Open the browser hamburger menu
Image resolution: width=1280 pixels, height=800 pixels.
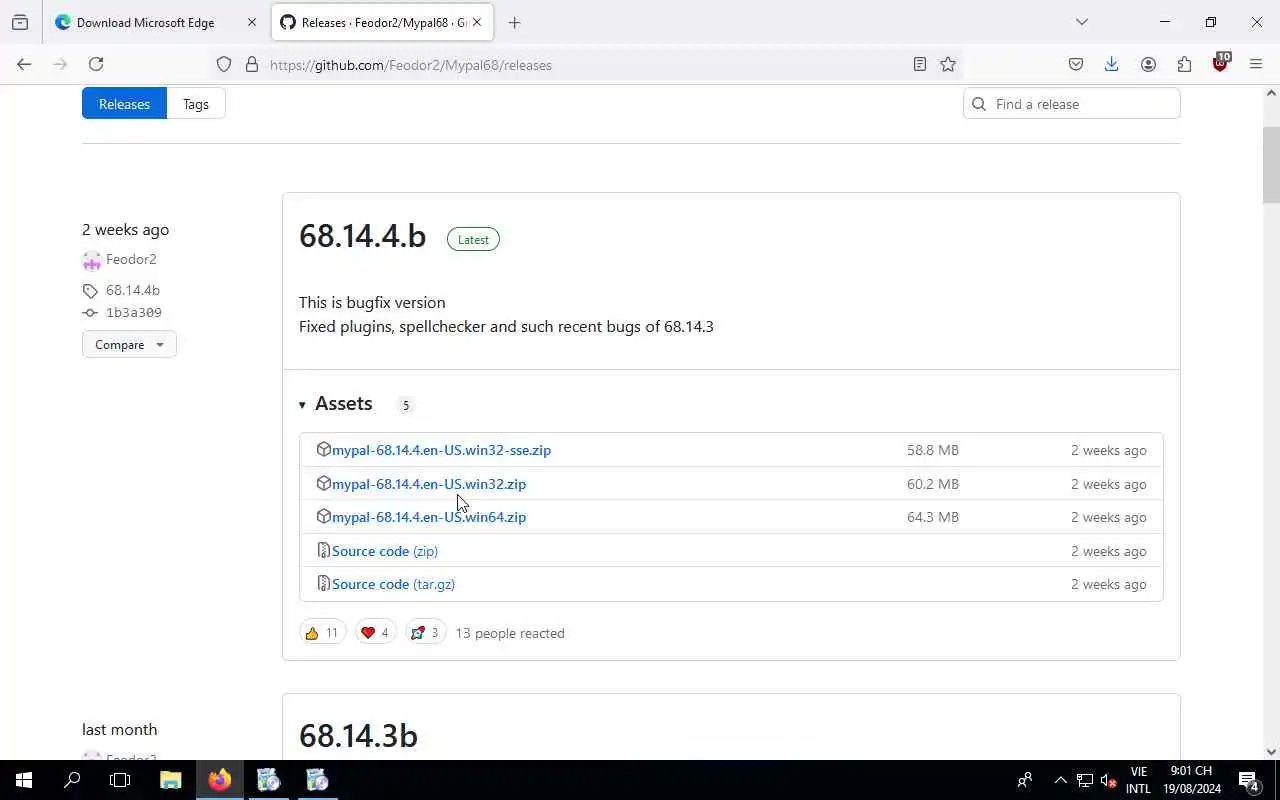1256,64
